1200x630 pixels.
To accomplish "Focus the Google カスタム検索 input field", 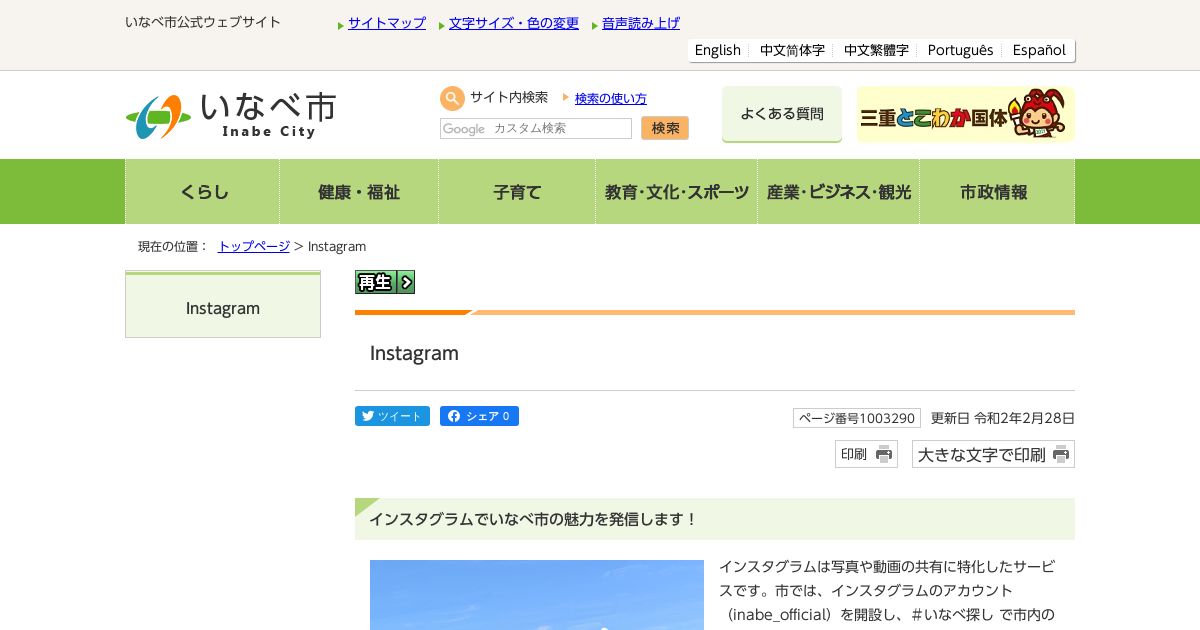I will pos(536,128).
